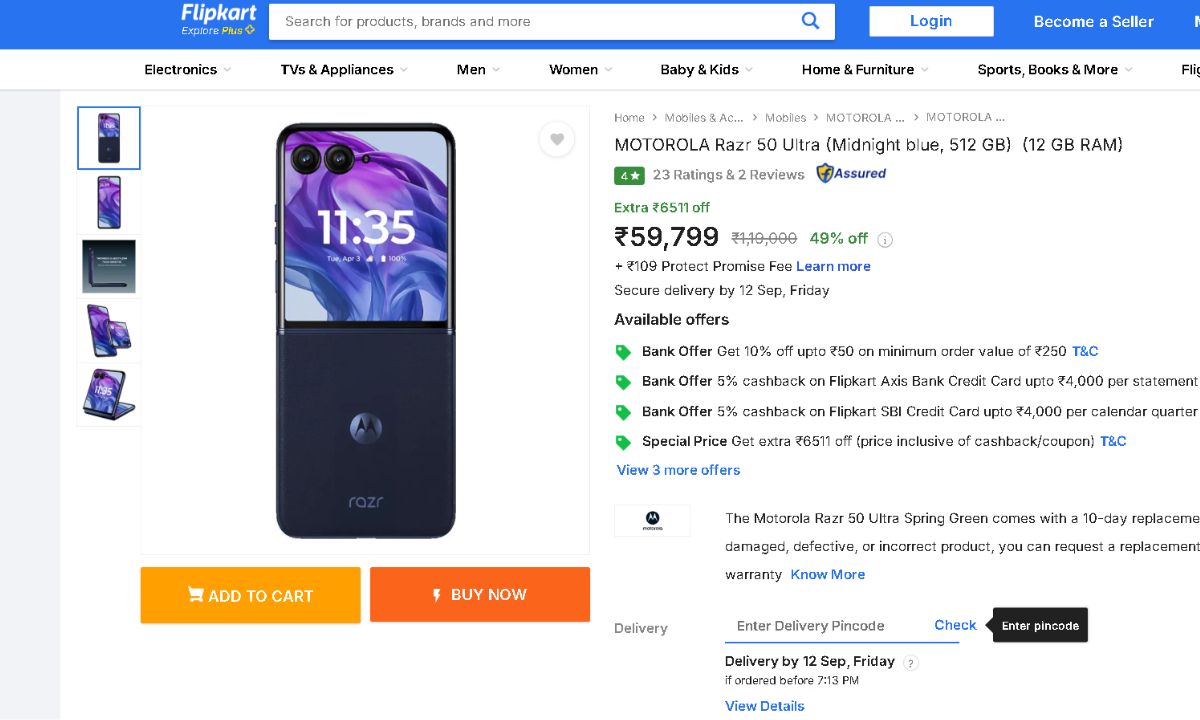Select the second phone thumbnail image
Screen dimensions: 1200x720
point(109,202)
